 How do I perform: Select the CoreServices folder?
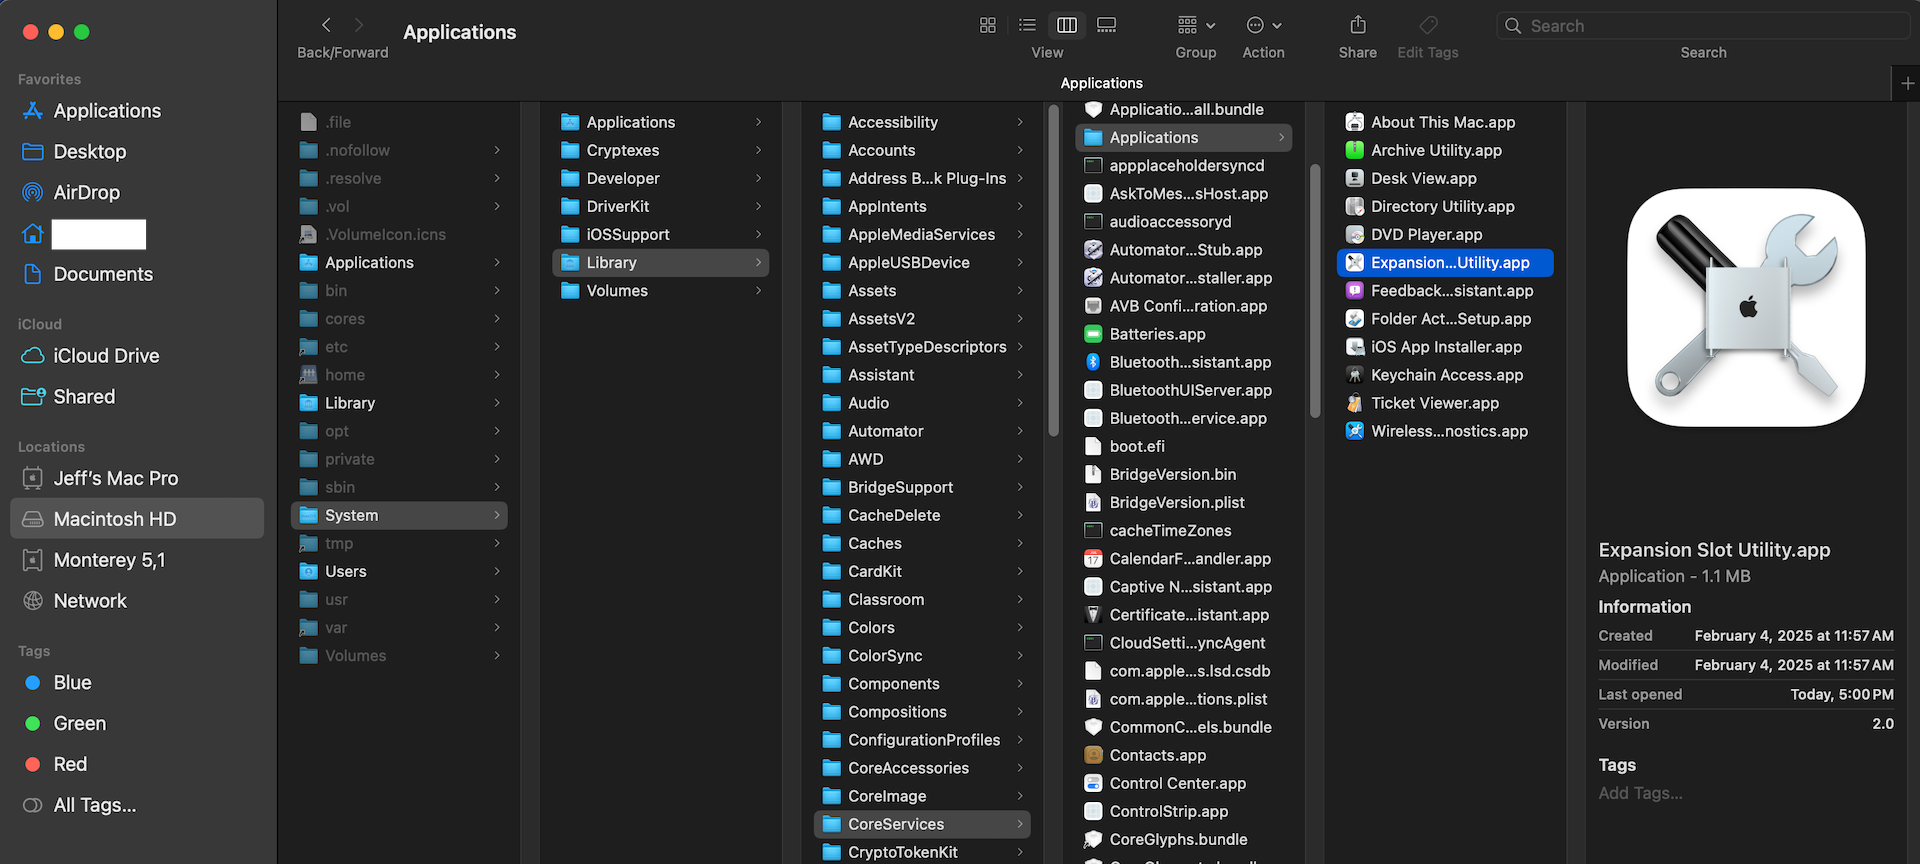click(x=922, y=824)
